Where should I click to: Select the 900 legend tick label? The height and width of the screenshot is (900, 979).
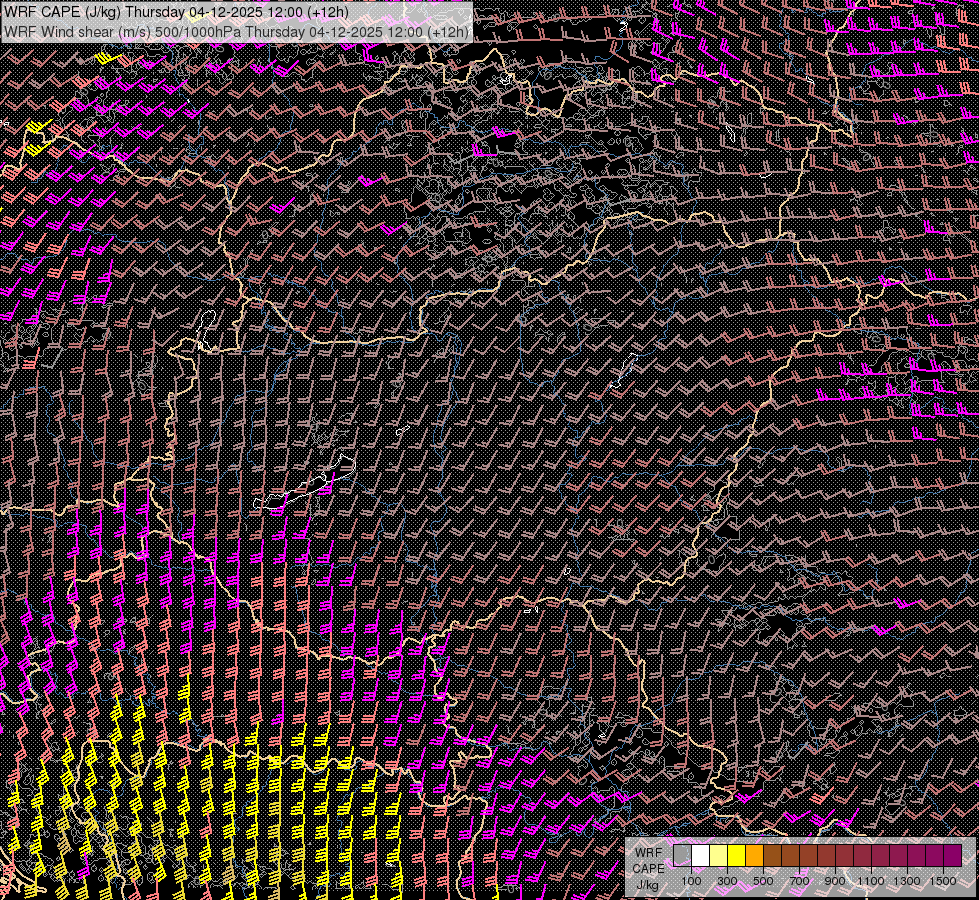(835, 881)
